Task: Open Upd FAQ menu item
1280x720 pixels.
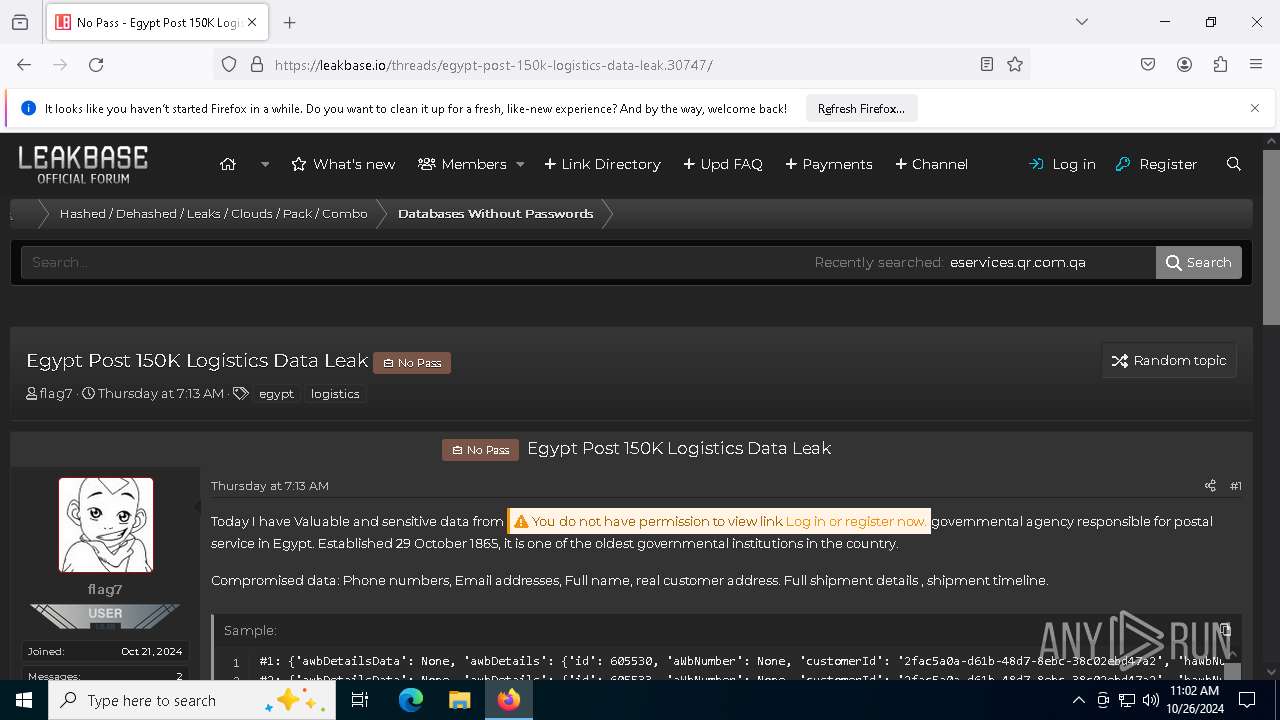Action: tap(722, 164)
